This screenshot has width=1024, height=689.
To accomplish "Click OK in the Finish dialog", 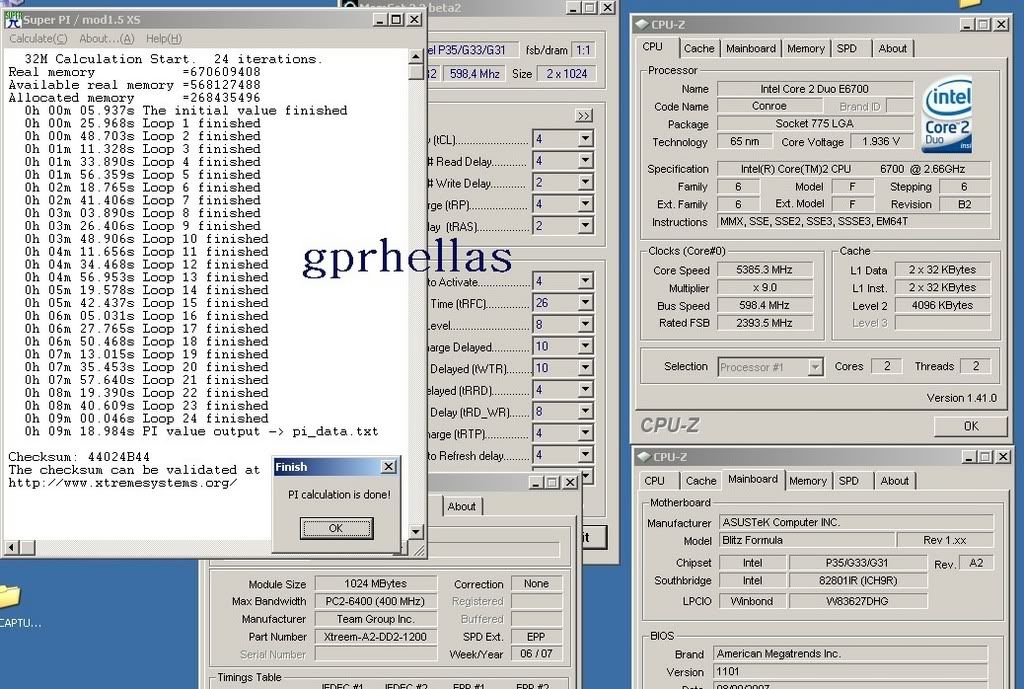I will click(x=336, y=528).
